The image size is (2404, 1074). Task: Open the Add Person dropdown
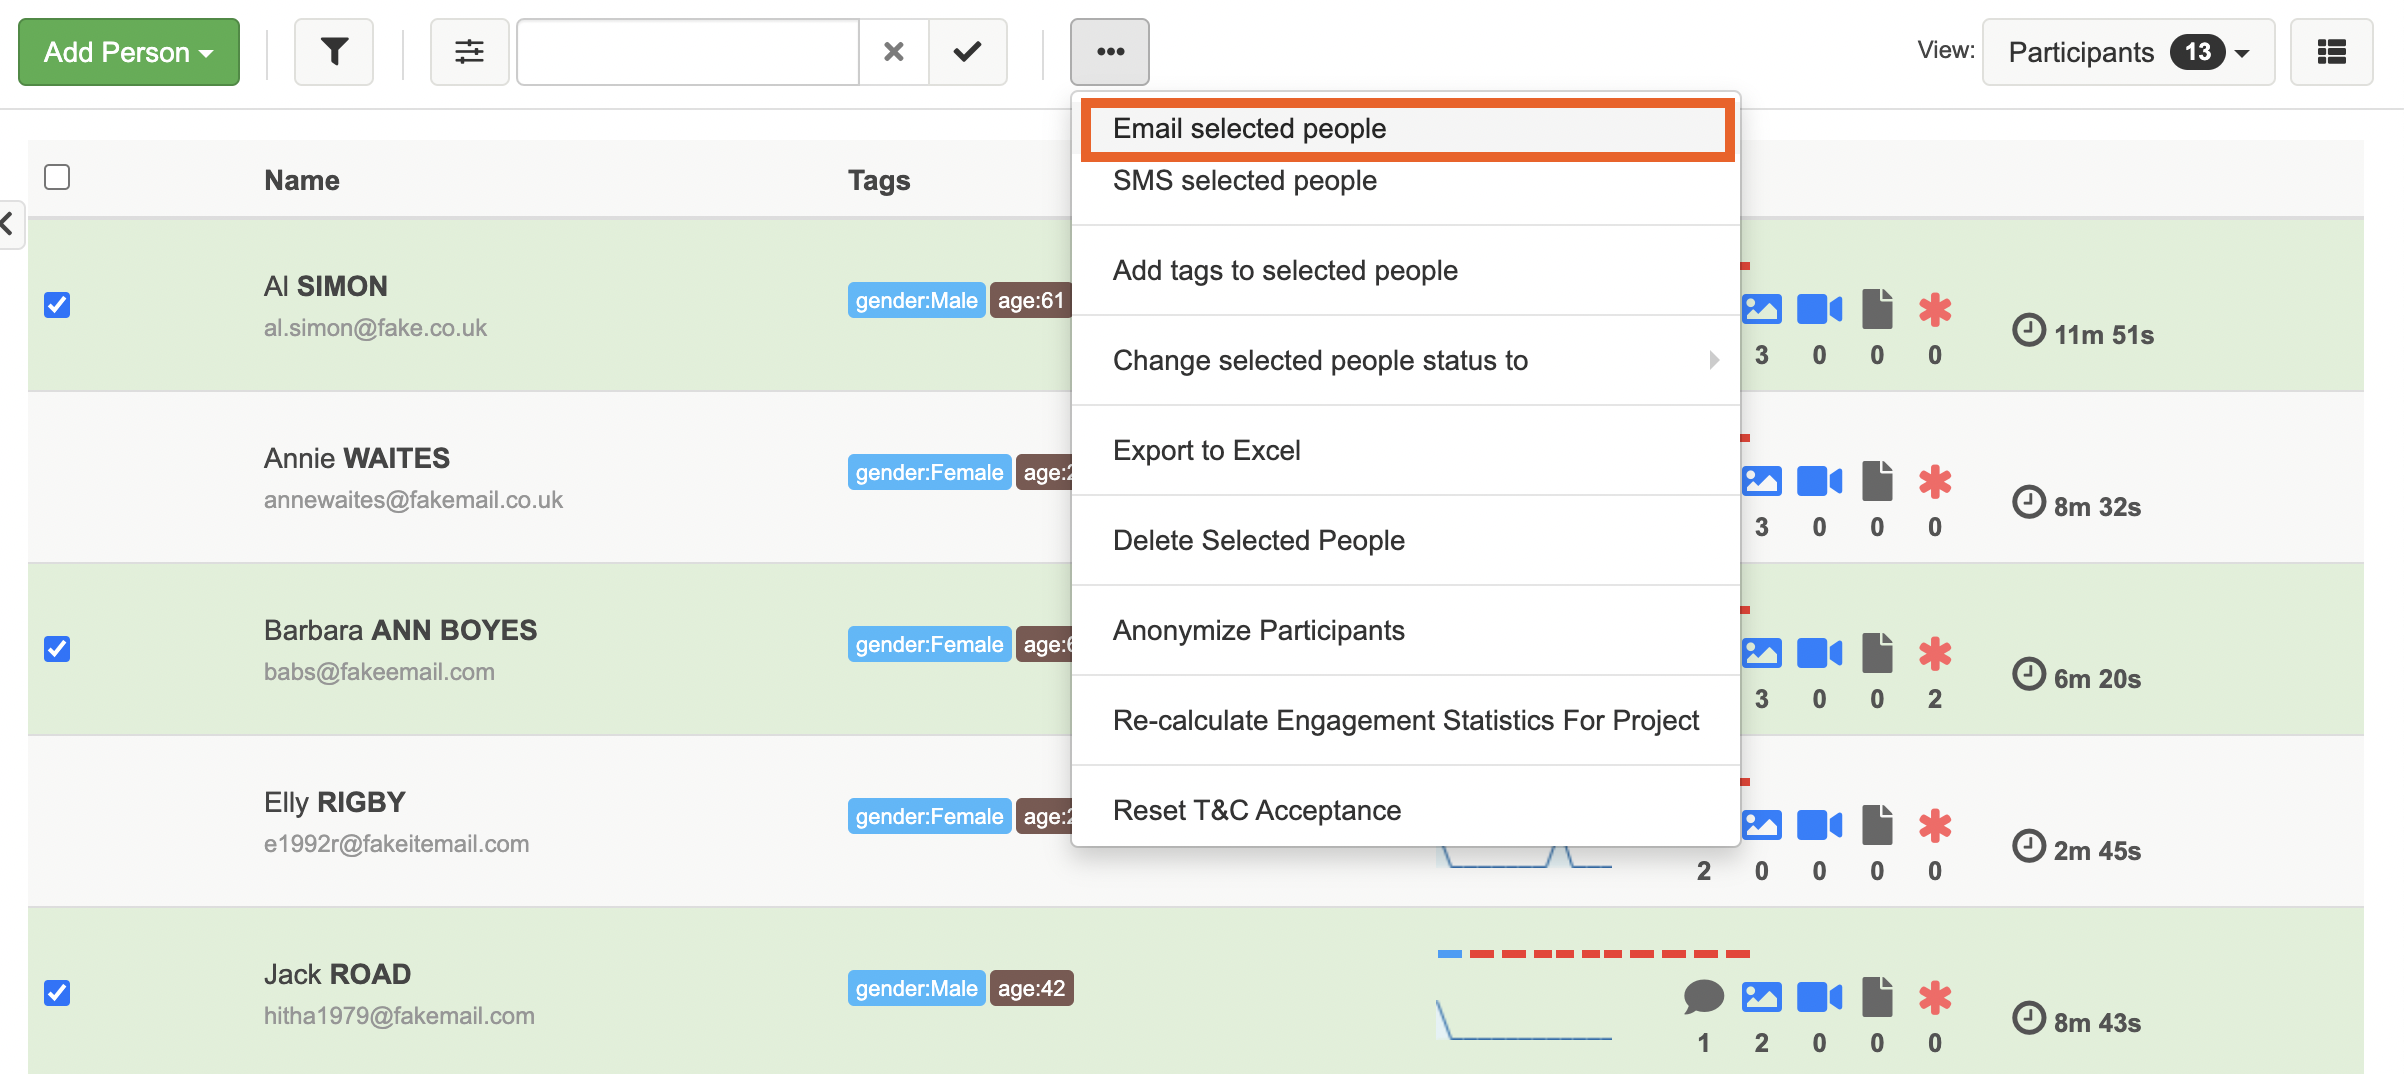tap(129, 52)
